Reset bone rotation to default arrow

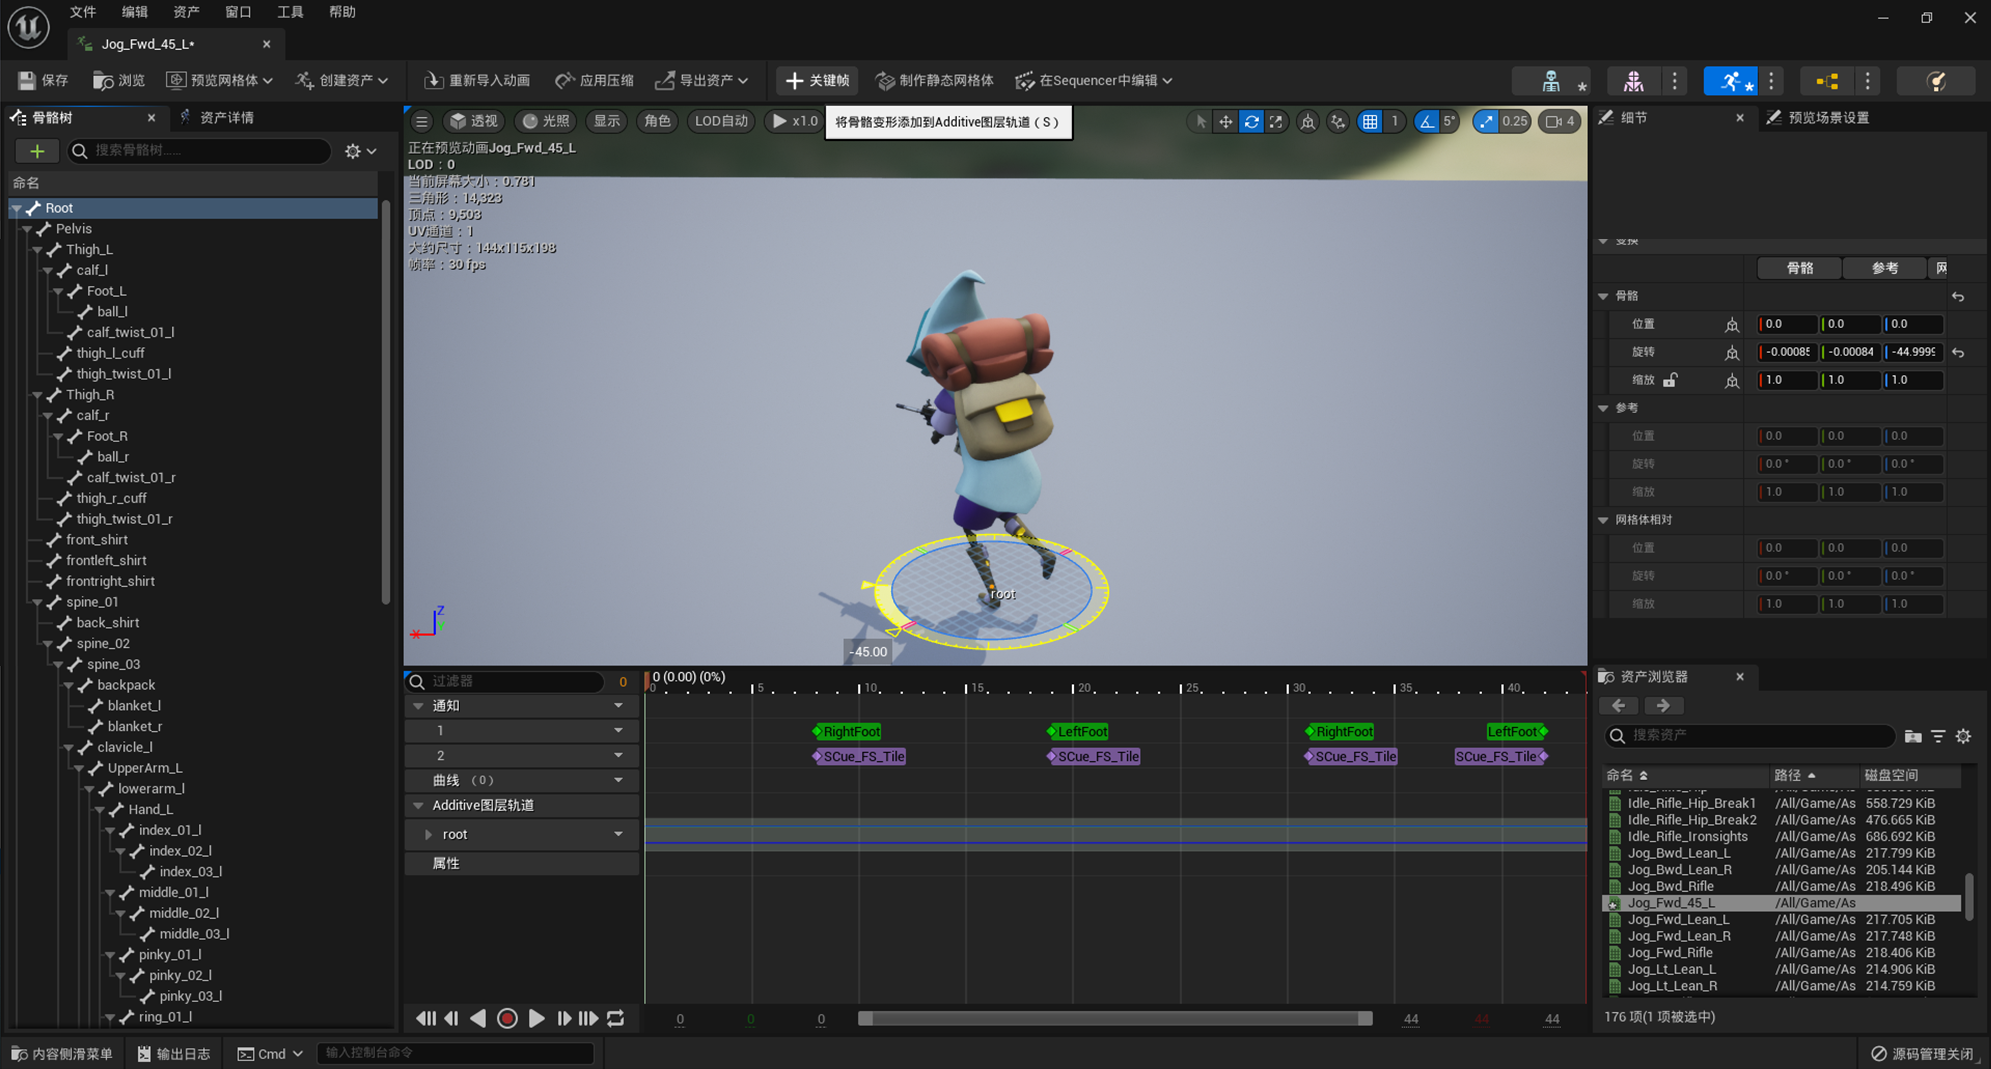click(x=1958, y=352)
